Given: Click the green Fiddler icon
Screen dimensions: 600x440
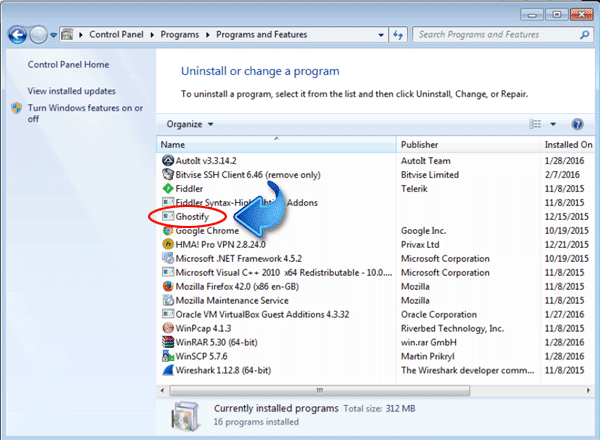Looking at the screenshot, I should click(168, 189).
